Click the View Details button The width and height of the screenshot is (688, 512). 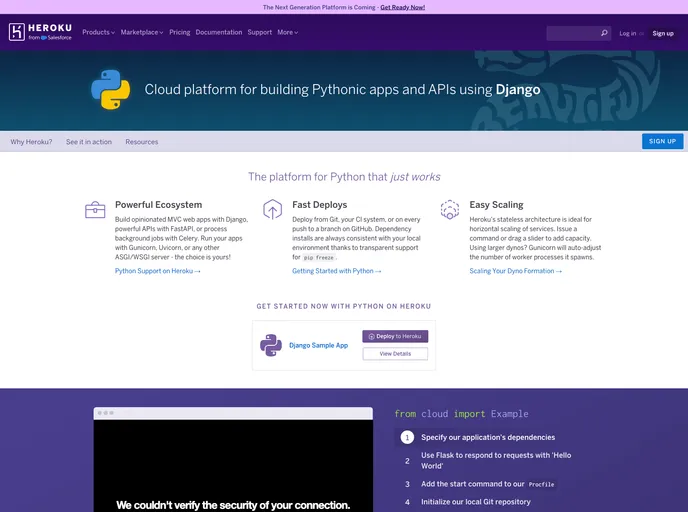point(395,354)
